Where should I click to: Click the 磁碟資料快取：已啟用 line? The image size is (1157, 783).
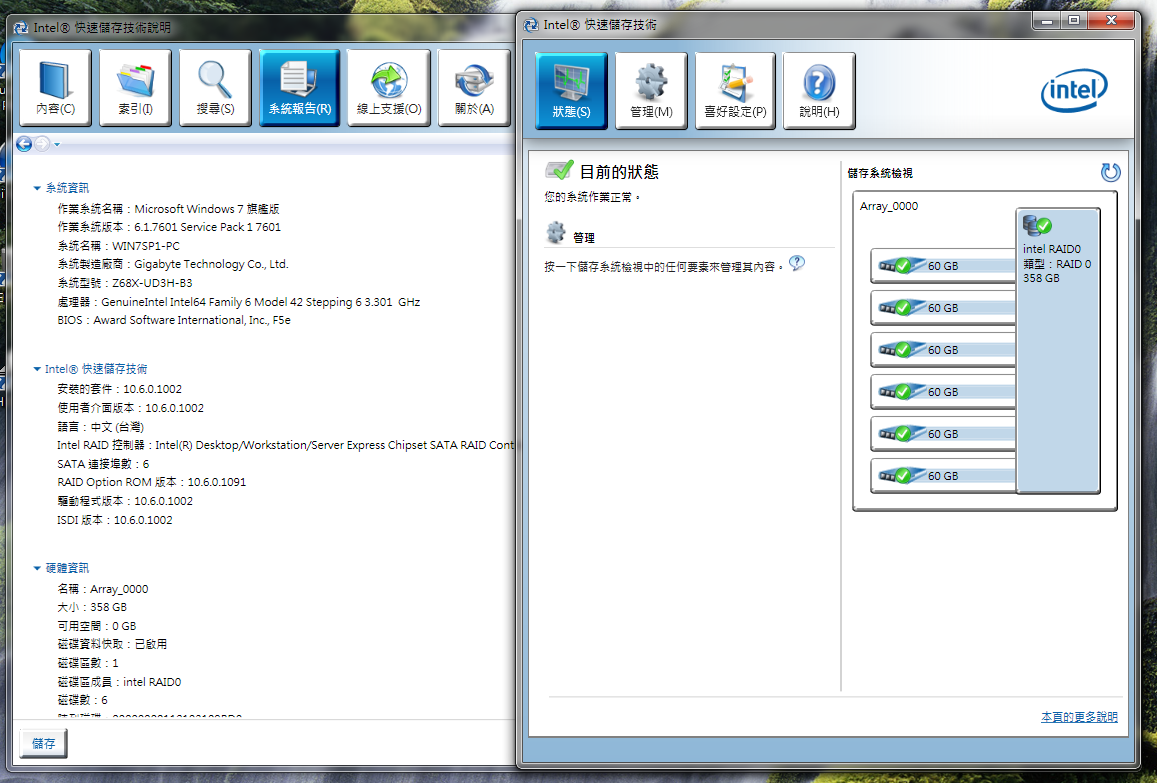pyautogui.click(x=112, y=644)
